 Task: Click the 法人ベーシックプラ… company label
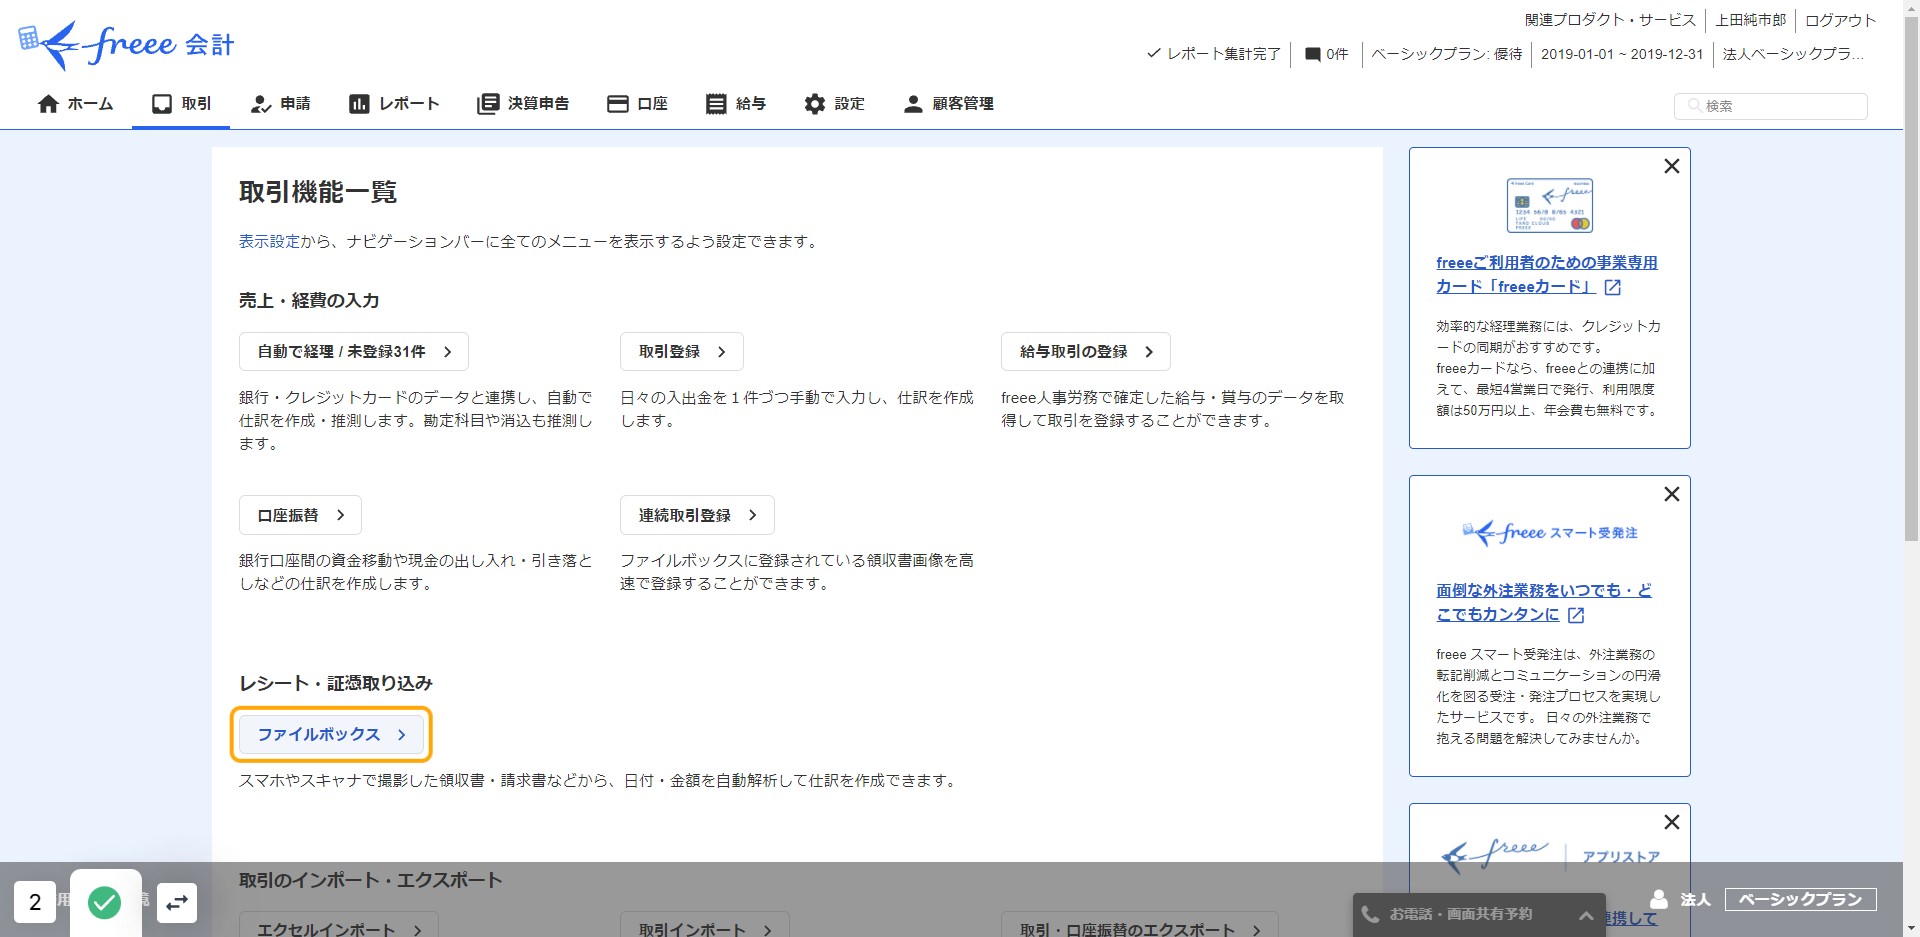click(1793, 54)
